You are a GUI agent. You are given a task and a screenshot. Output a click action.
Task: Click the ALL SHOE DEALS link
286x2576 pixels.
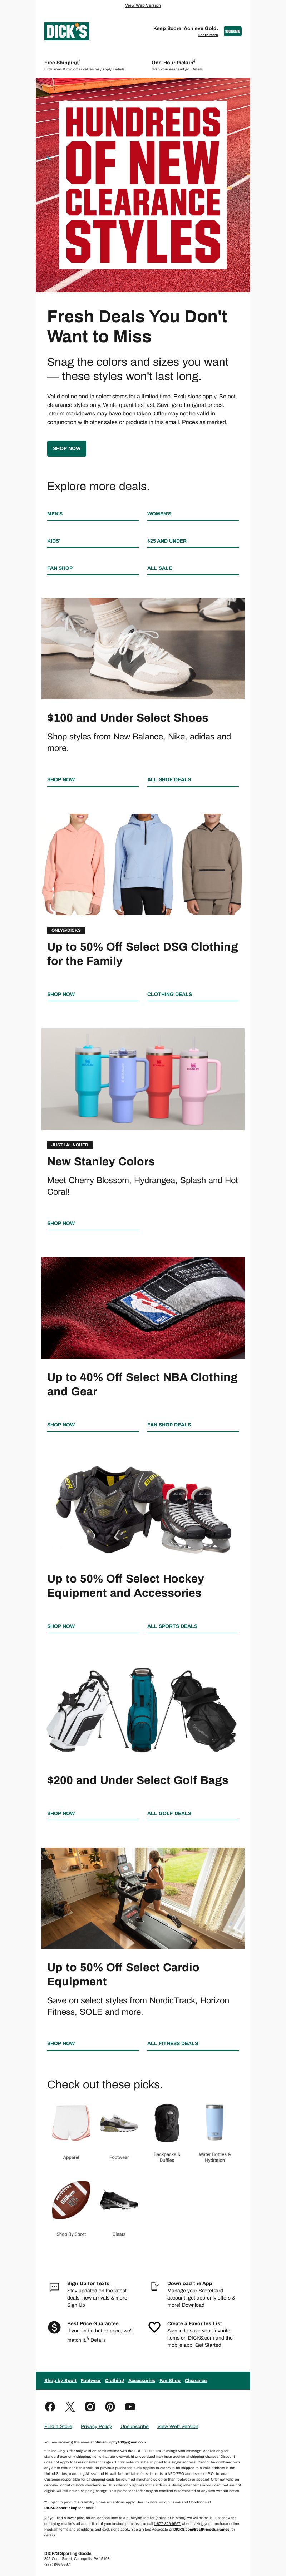pyautogui.click(x=169, y=779)
